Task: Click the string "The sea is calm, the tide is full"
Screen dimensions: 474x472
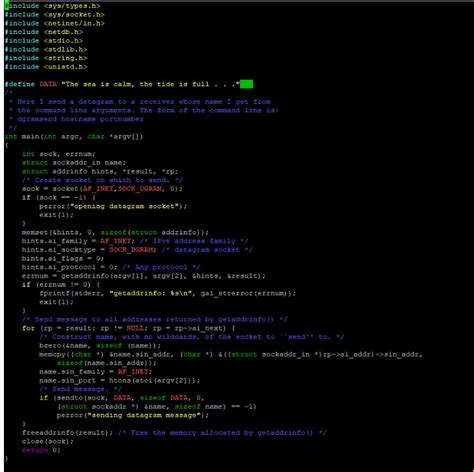Action: tap(150, 84)
